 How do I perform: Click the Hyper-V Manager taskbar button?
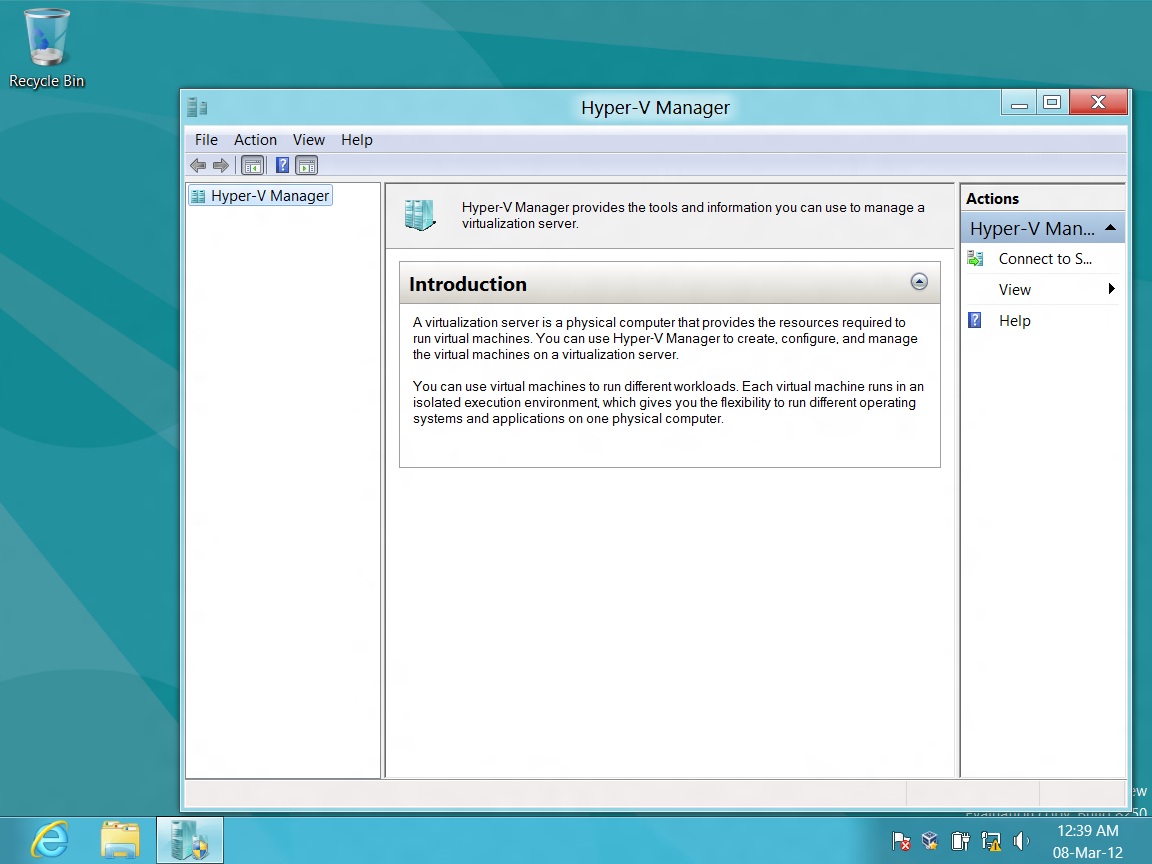(x=190, y=840)
